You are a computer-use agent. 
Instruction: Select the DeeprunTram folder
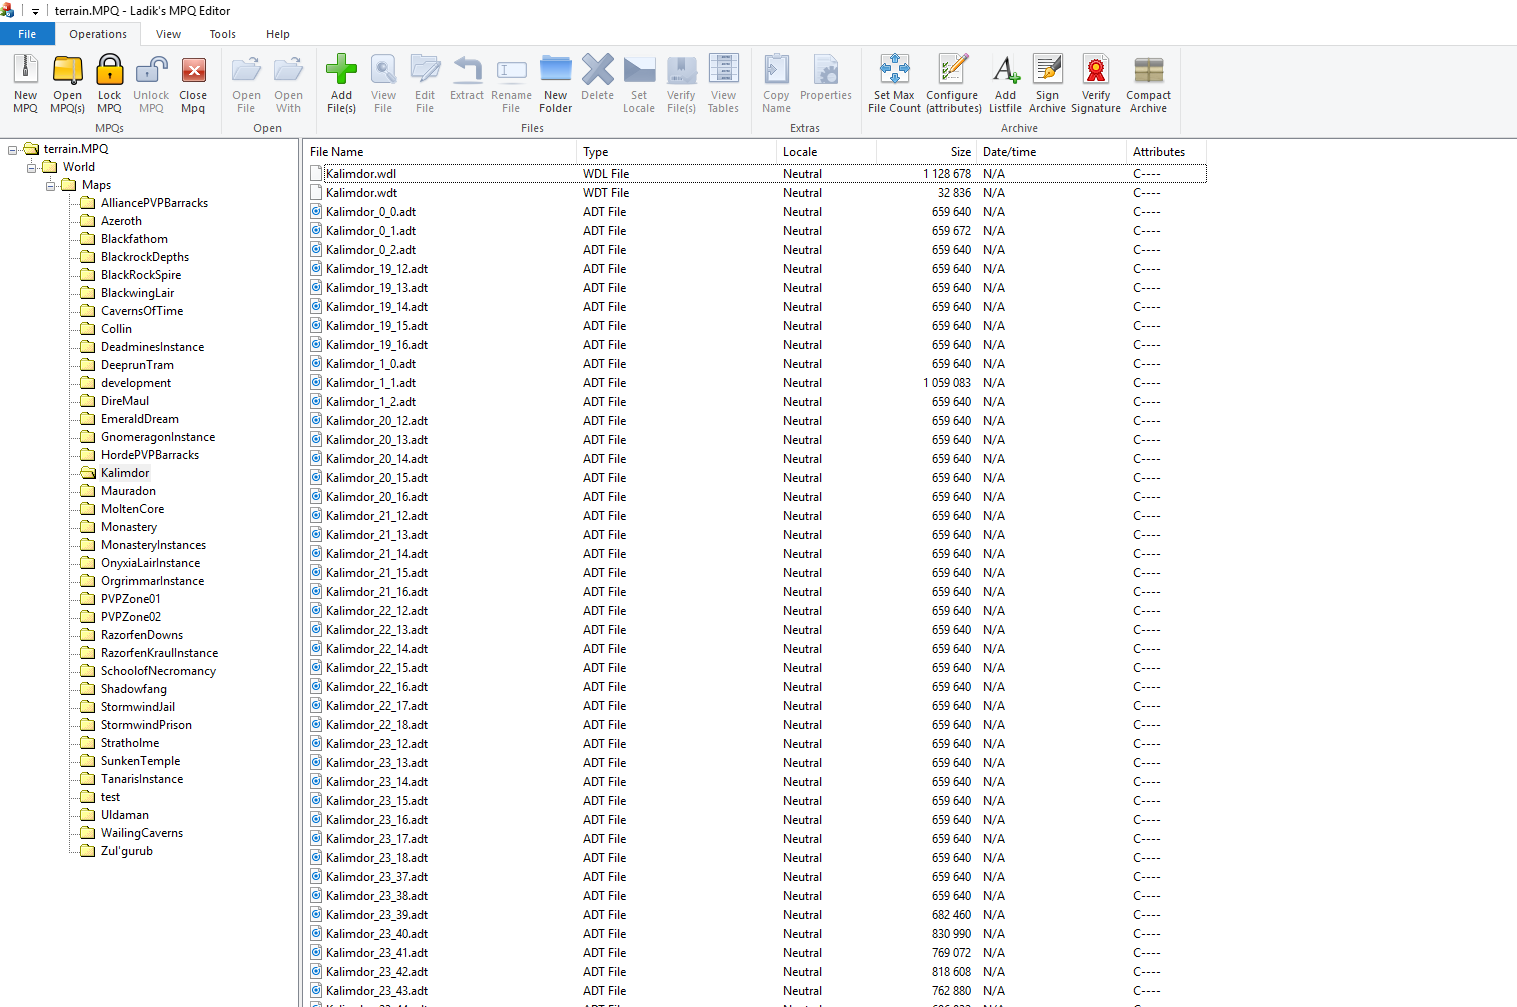(x=137, y=365)
